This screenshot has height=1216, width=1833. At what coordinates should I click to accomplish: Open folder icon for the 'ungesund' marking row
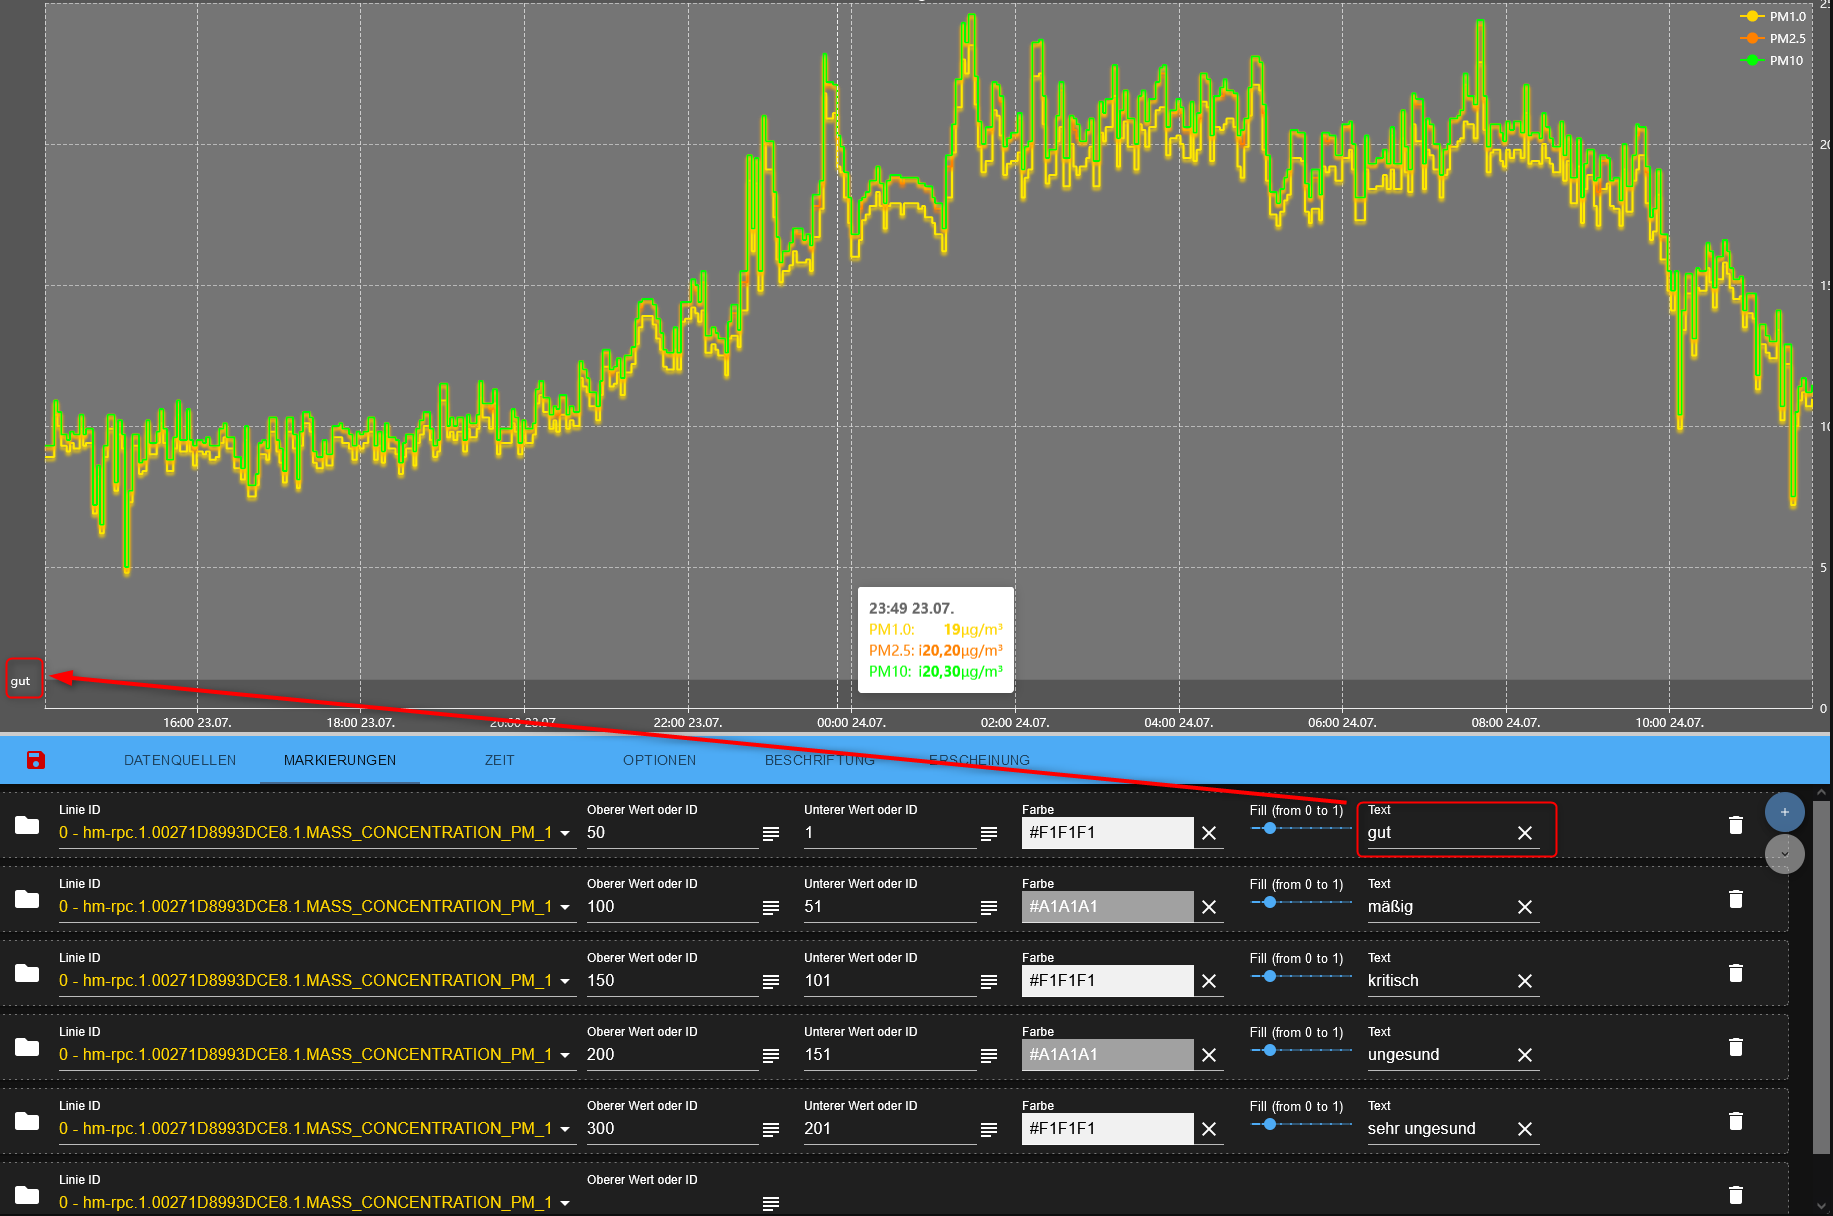coord(27,1047)
